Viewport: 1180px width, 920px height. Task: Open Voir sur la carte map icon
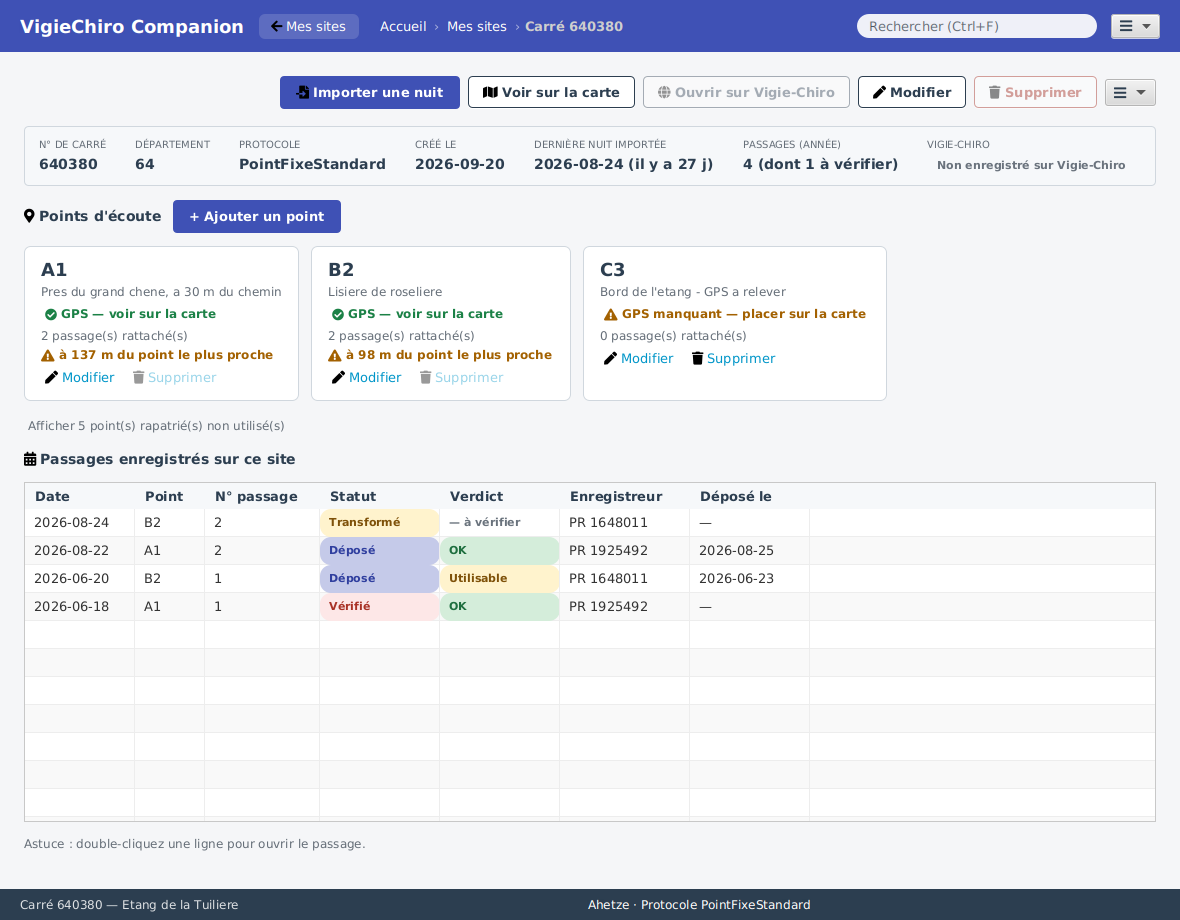click(490, 93)
